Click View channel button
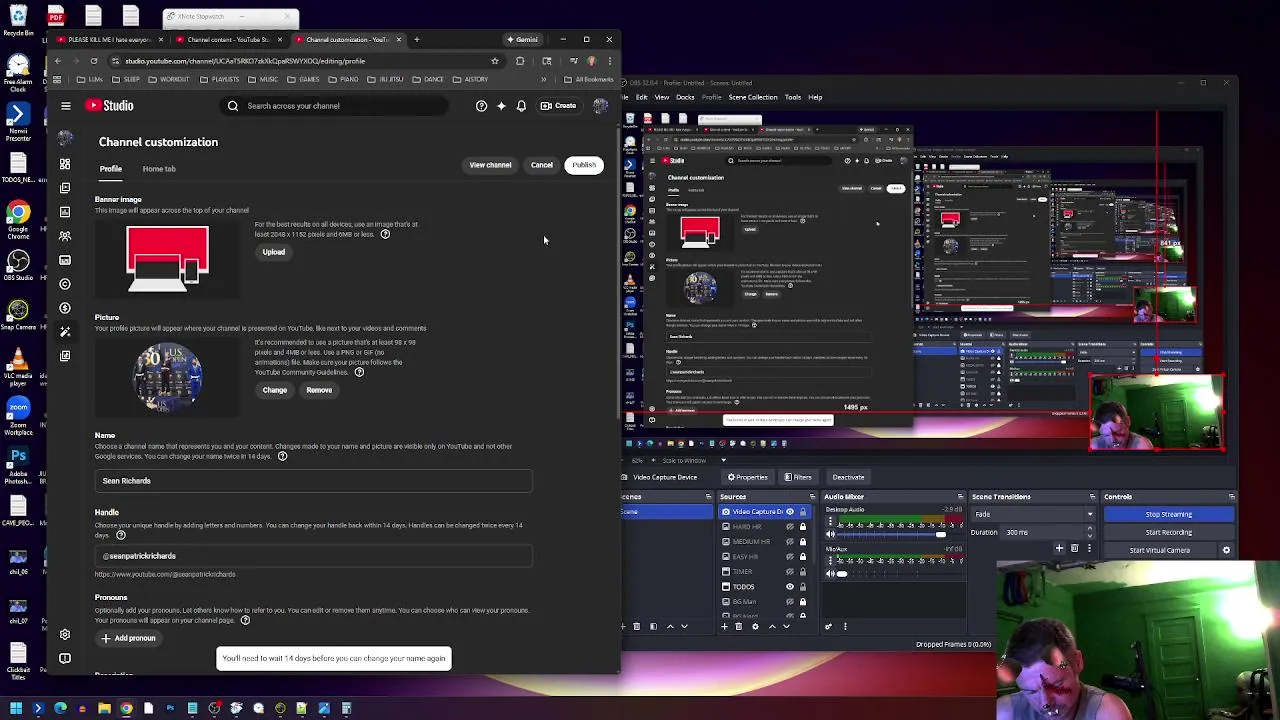 tap(490, 165)
